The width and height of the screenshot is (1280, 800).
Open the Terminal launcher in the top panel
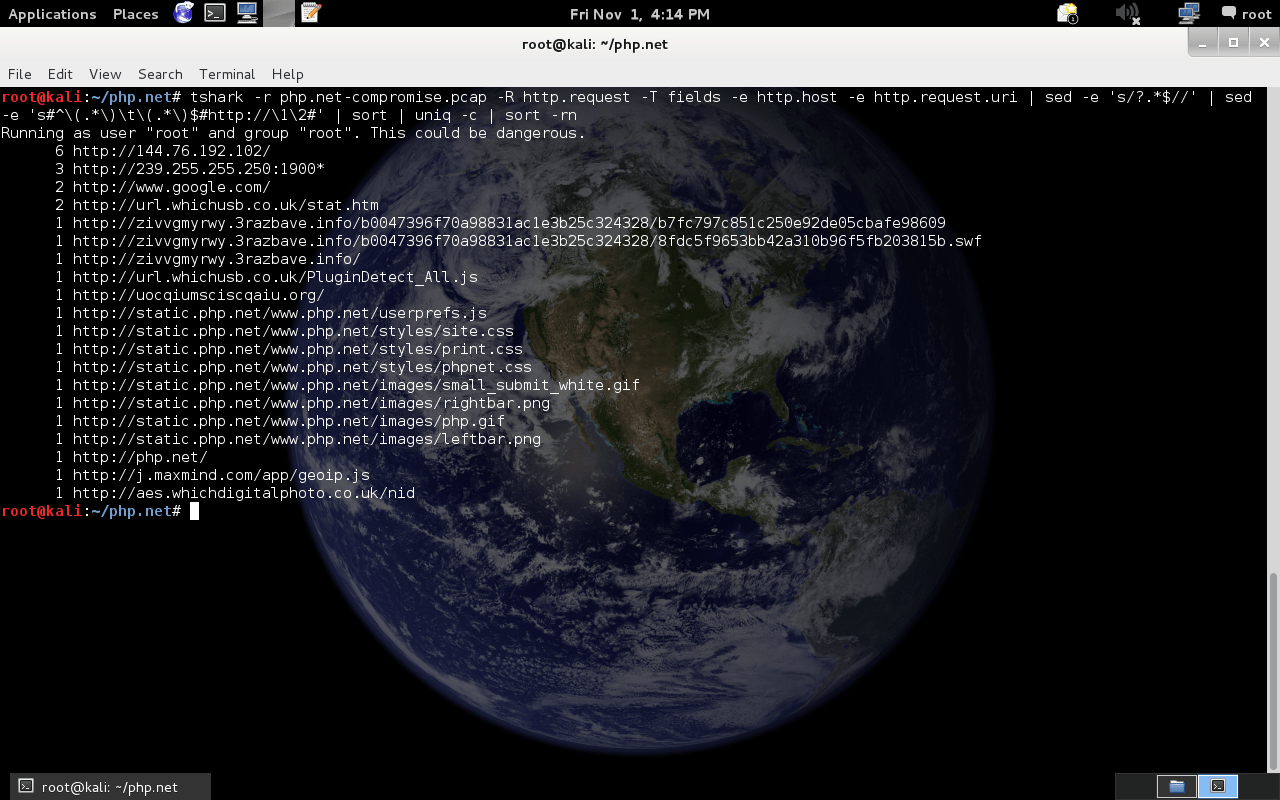(215, 13)
